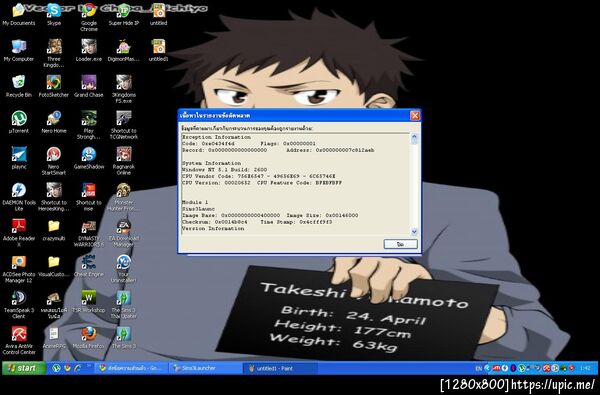Select the TSR Workshop icon

pyautogui.click(x=89, y=302)
